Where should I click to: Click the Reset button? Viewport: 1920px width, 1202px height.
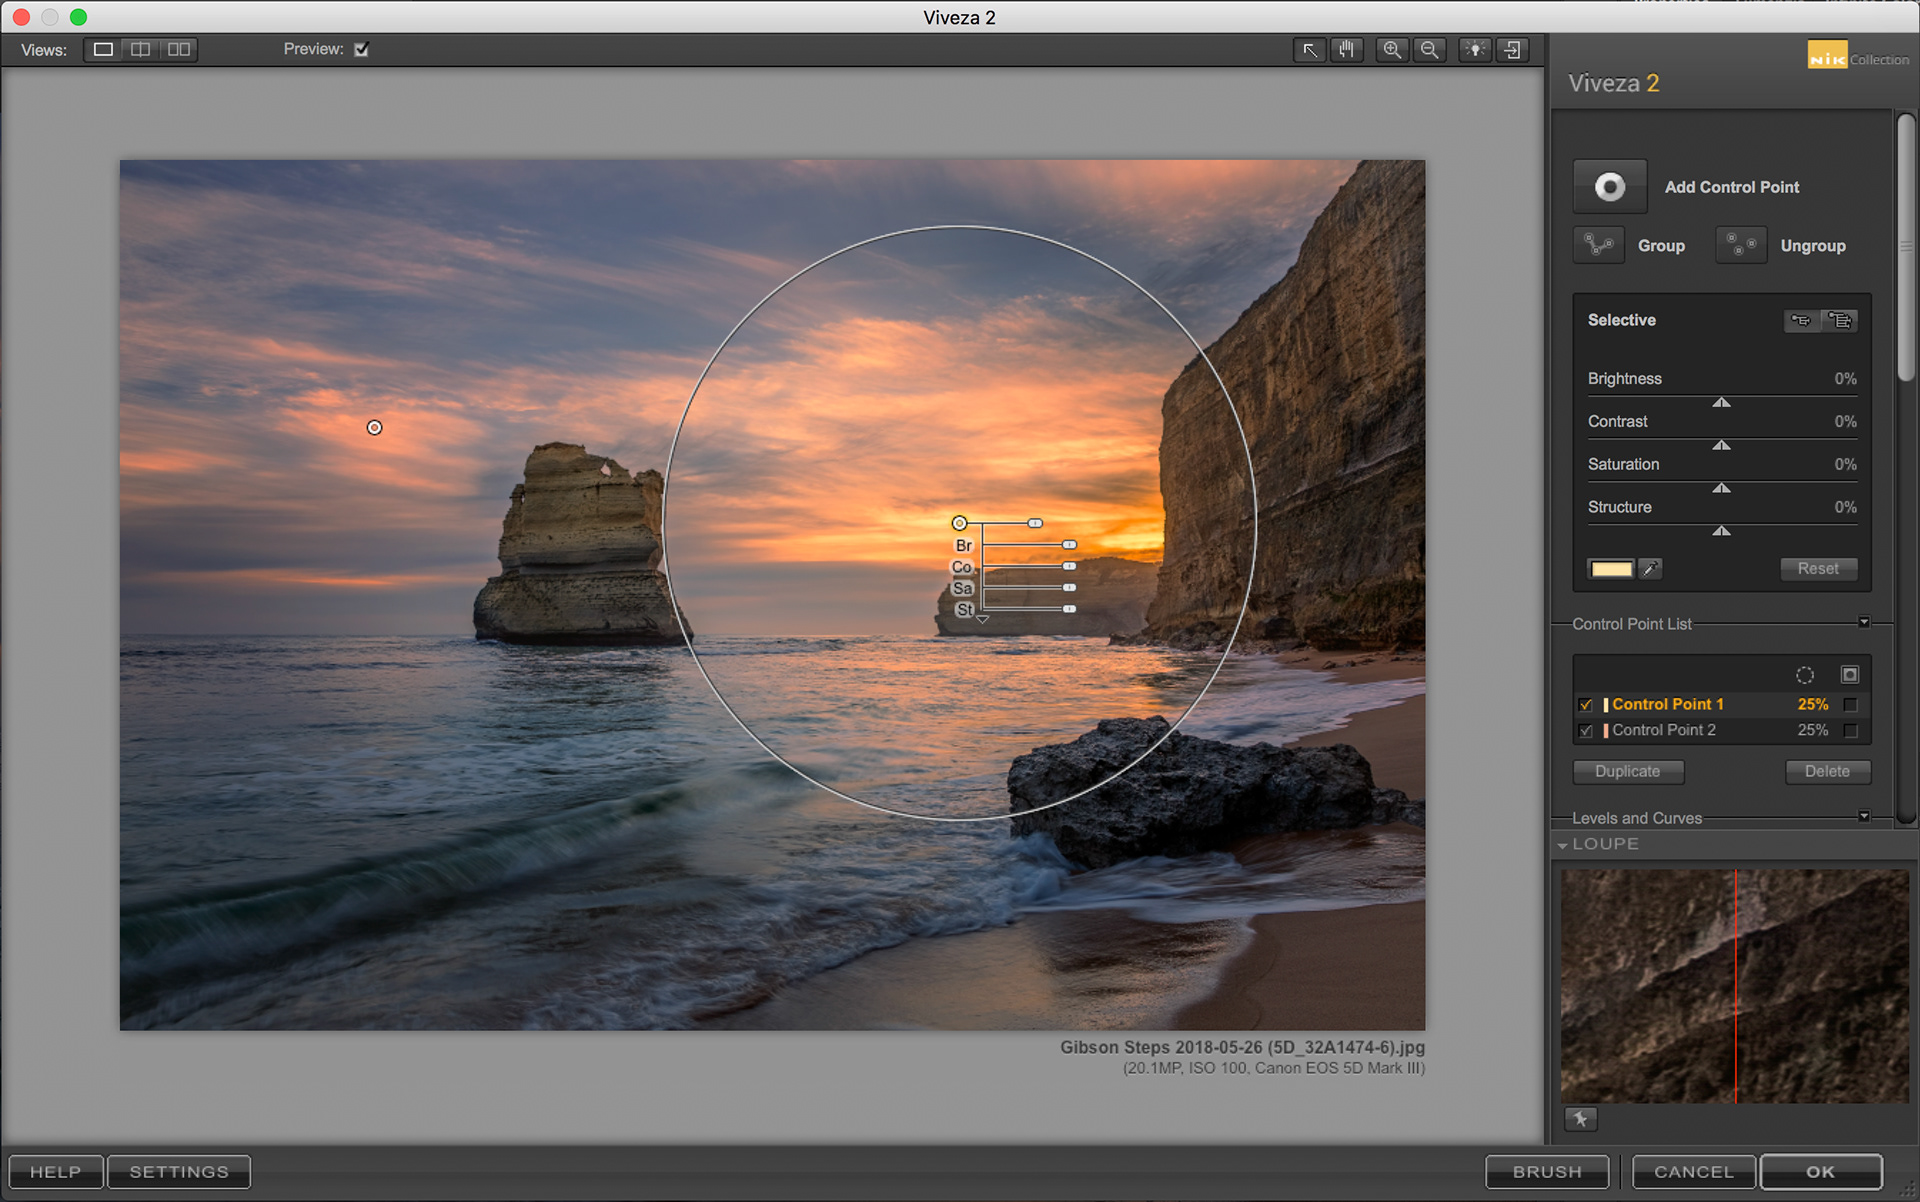[1817, 568]
